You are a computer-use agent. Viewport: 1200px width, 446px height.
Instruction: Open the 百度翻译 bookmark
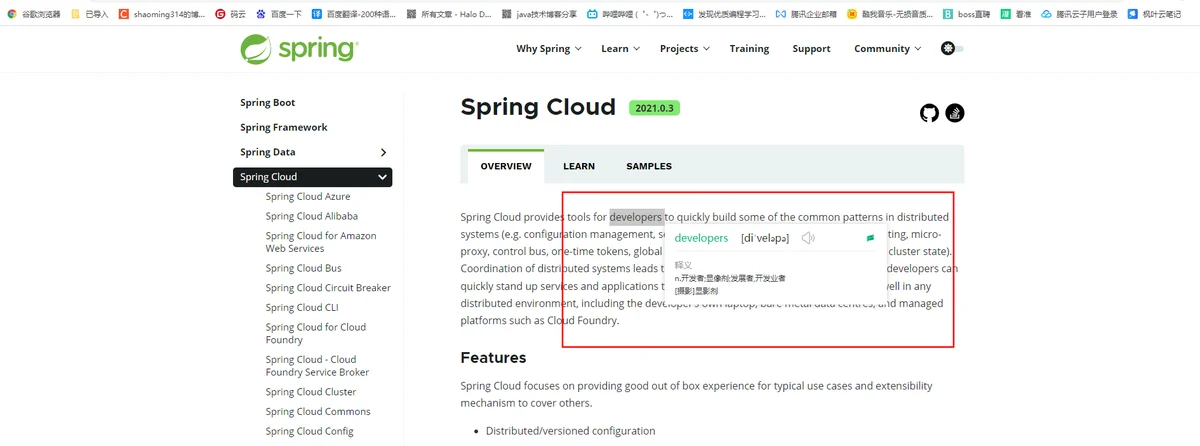353,14
